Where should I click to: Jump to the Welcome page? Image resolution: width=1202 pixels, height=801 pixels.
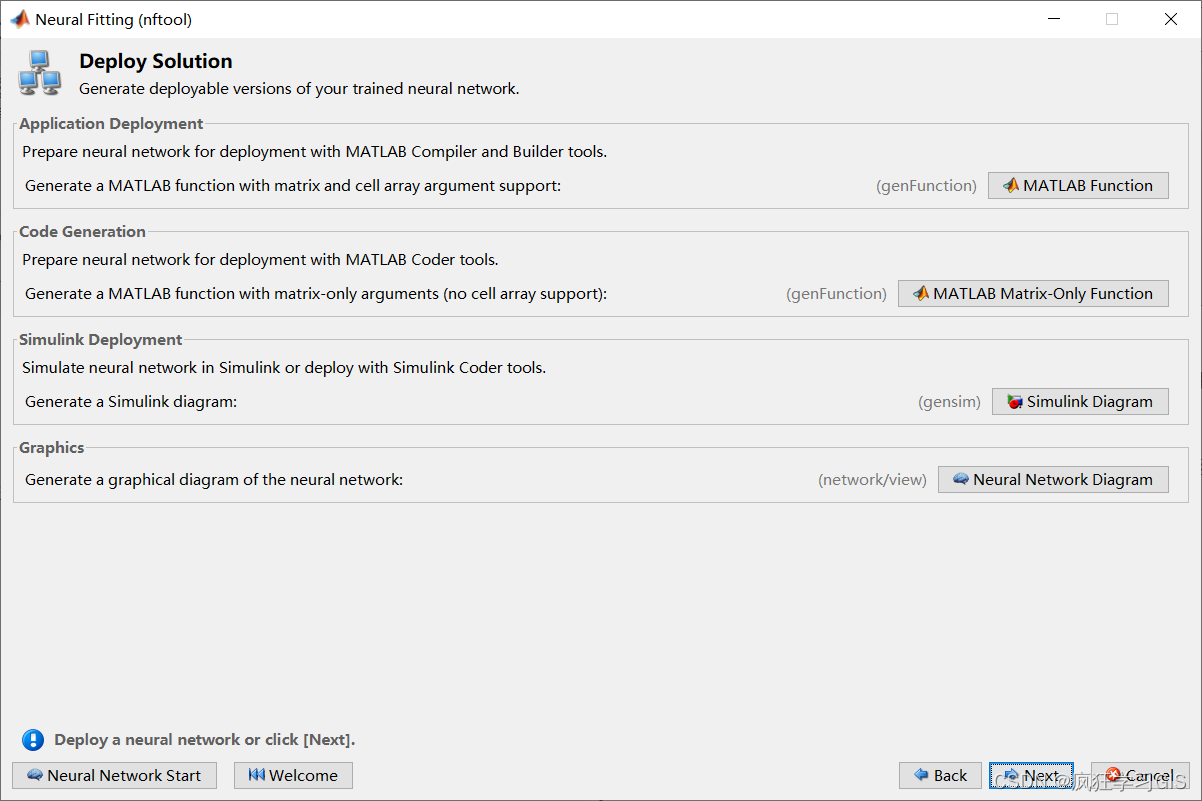pos(293,776)
